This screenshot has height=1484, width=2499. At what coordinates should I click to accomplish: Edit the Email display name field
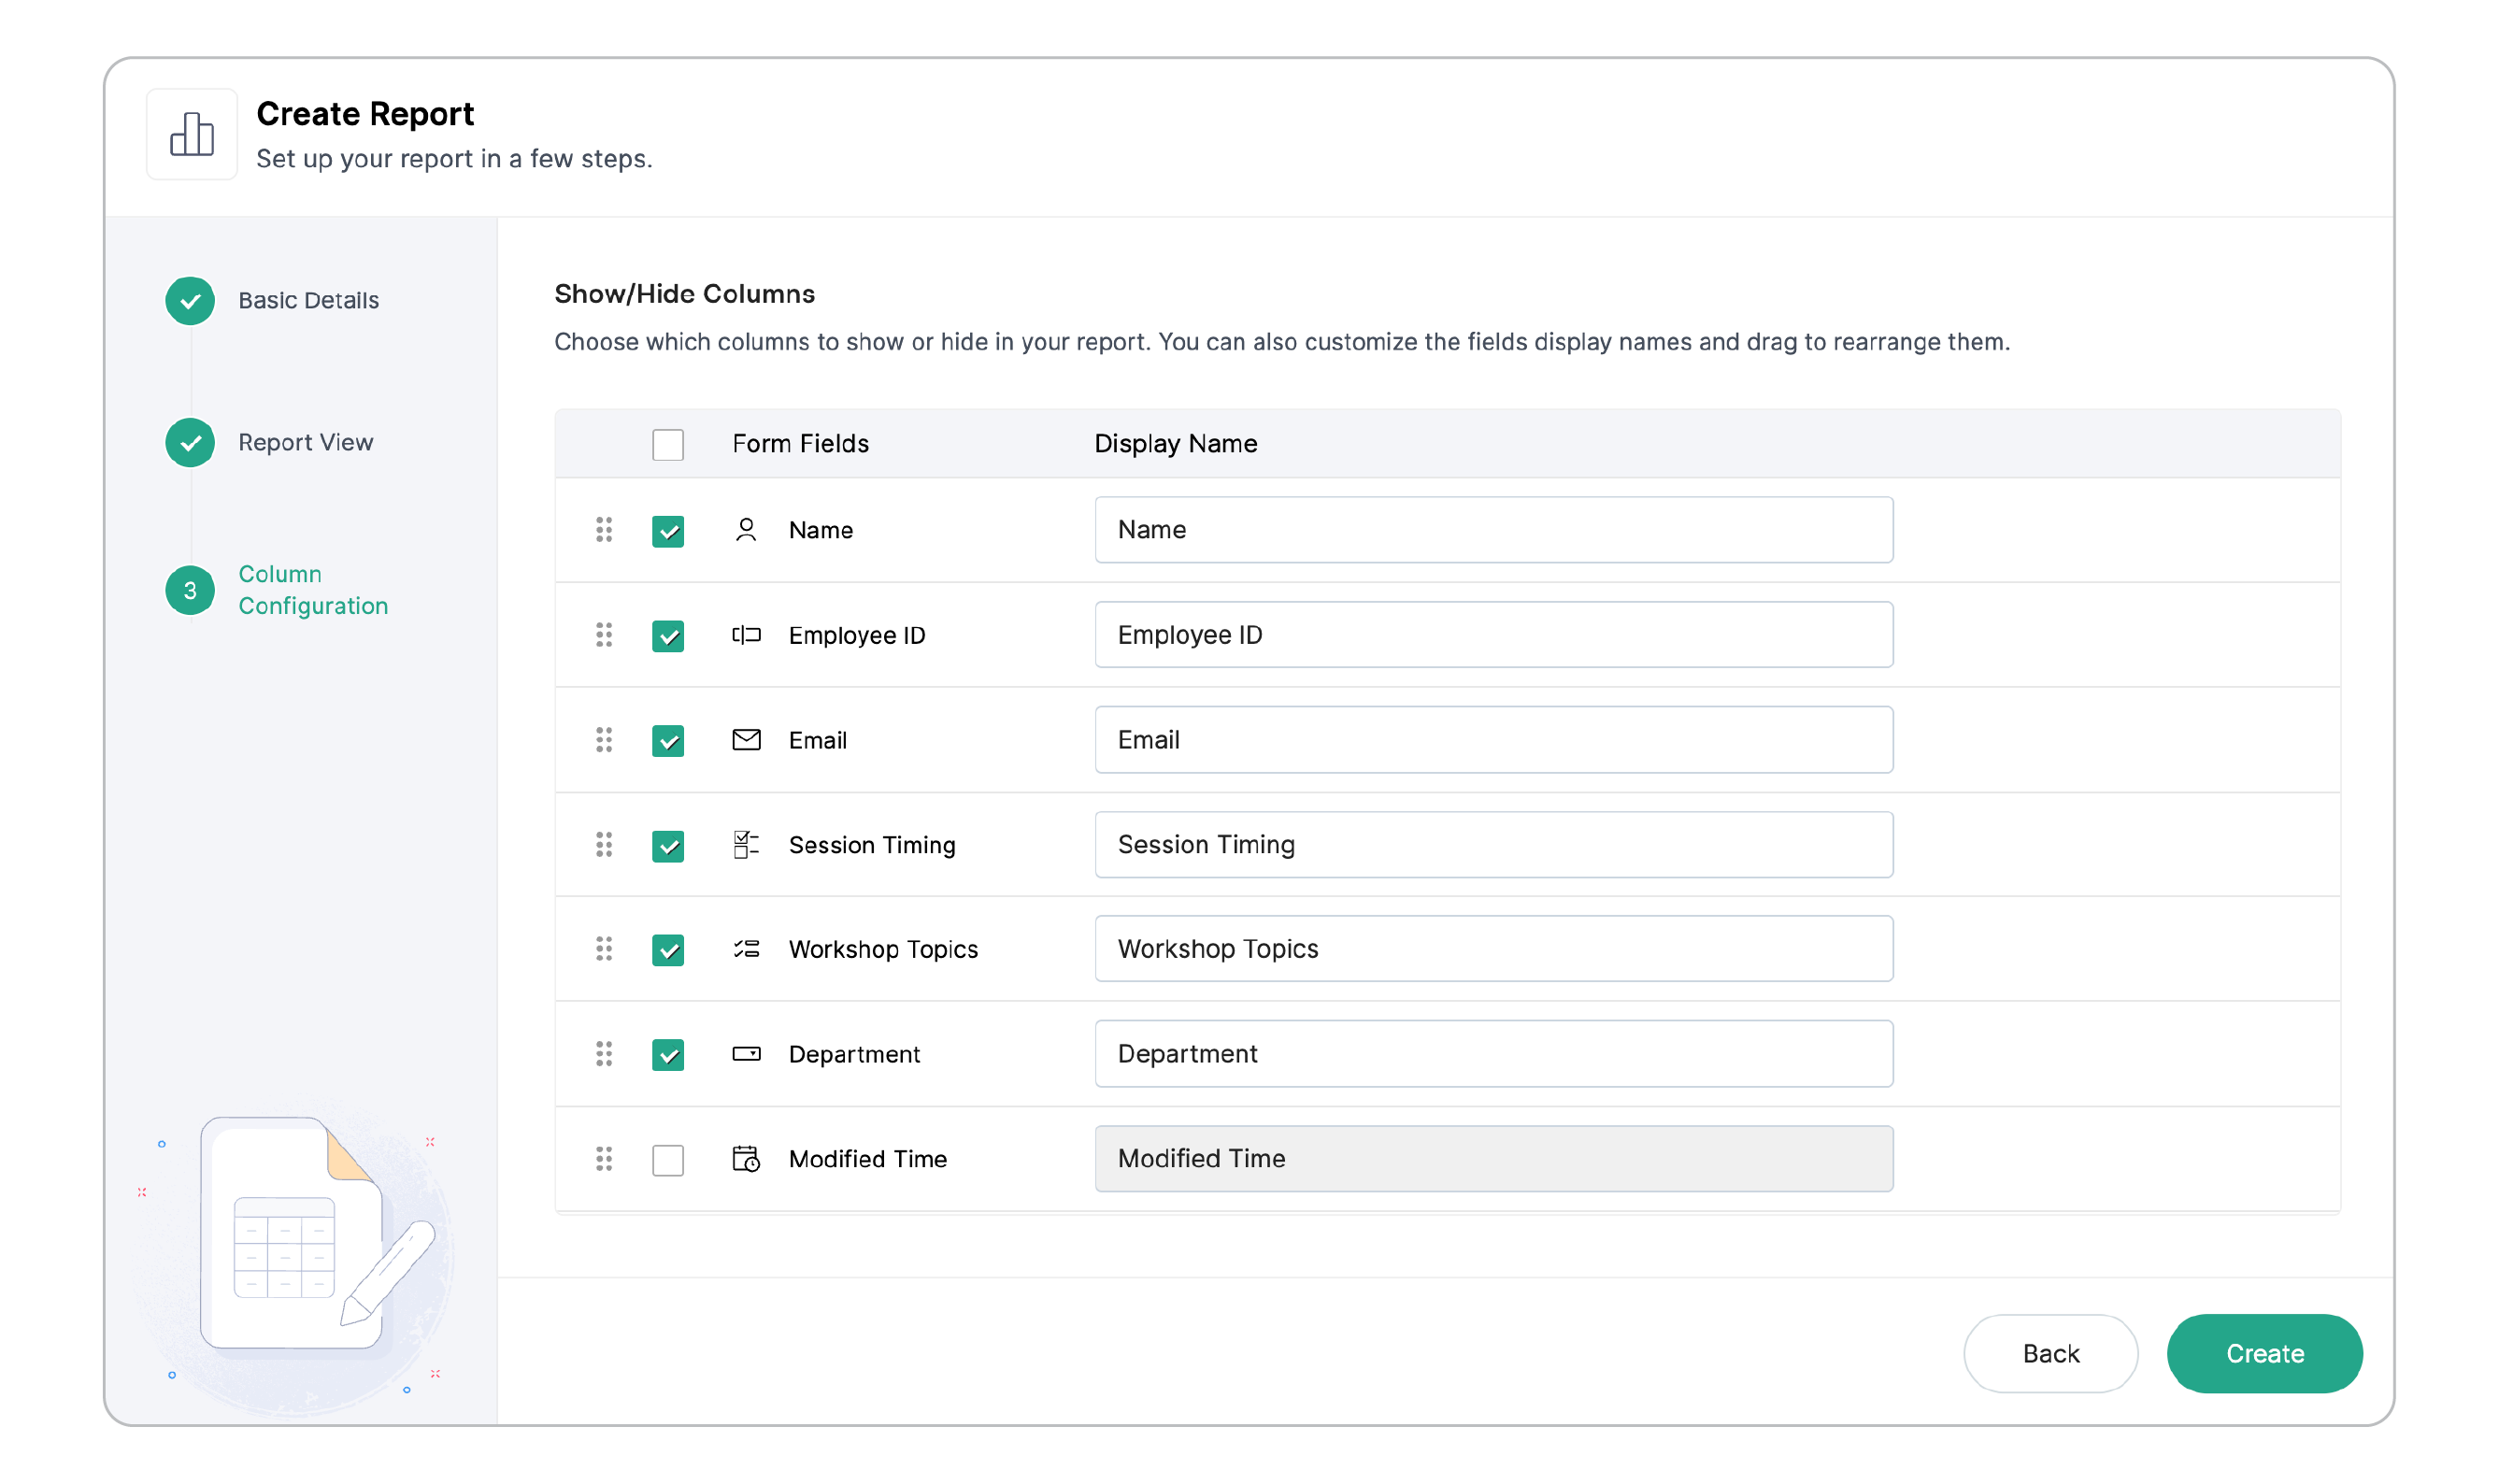tap(1493, 740)
